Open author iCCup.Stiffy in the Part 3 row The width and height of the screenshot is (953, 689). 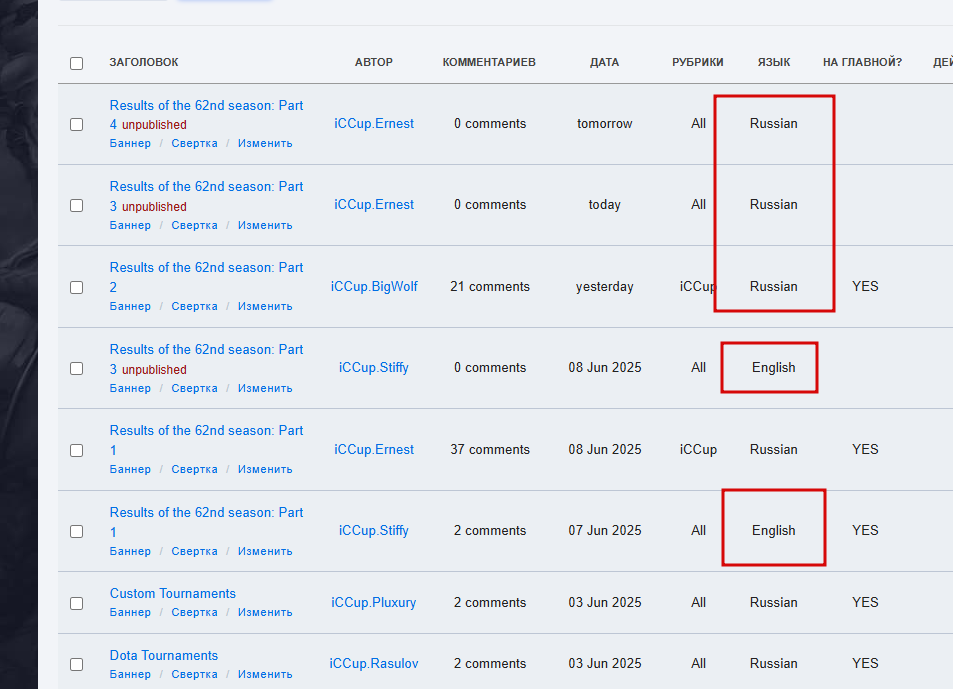pos(374,368)
